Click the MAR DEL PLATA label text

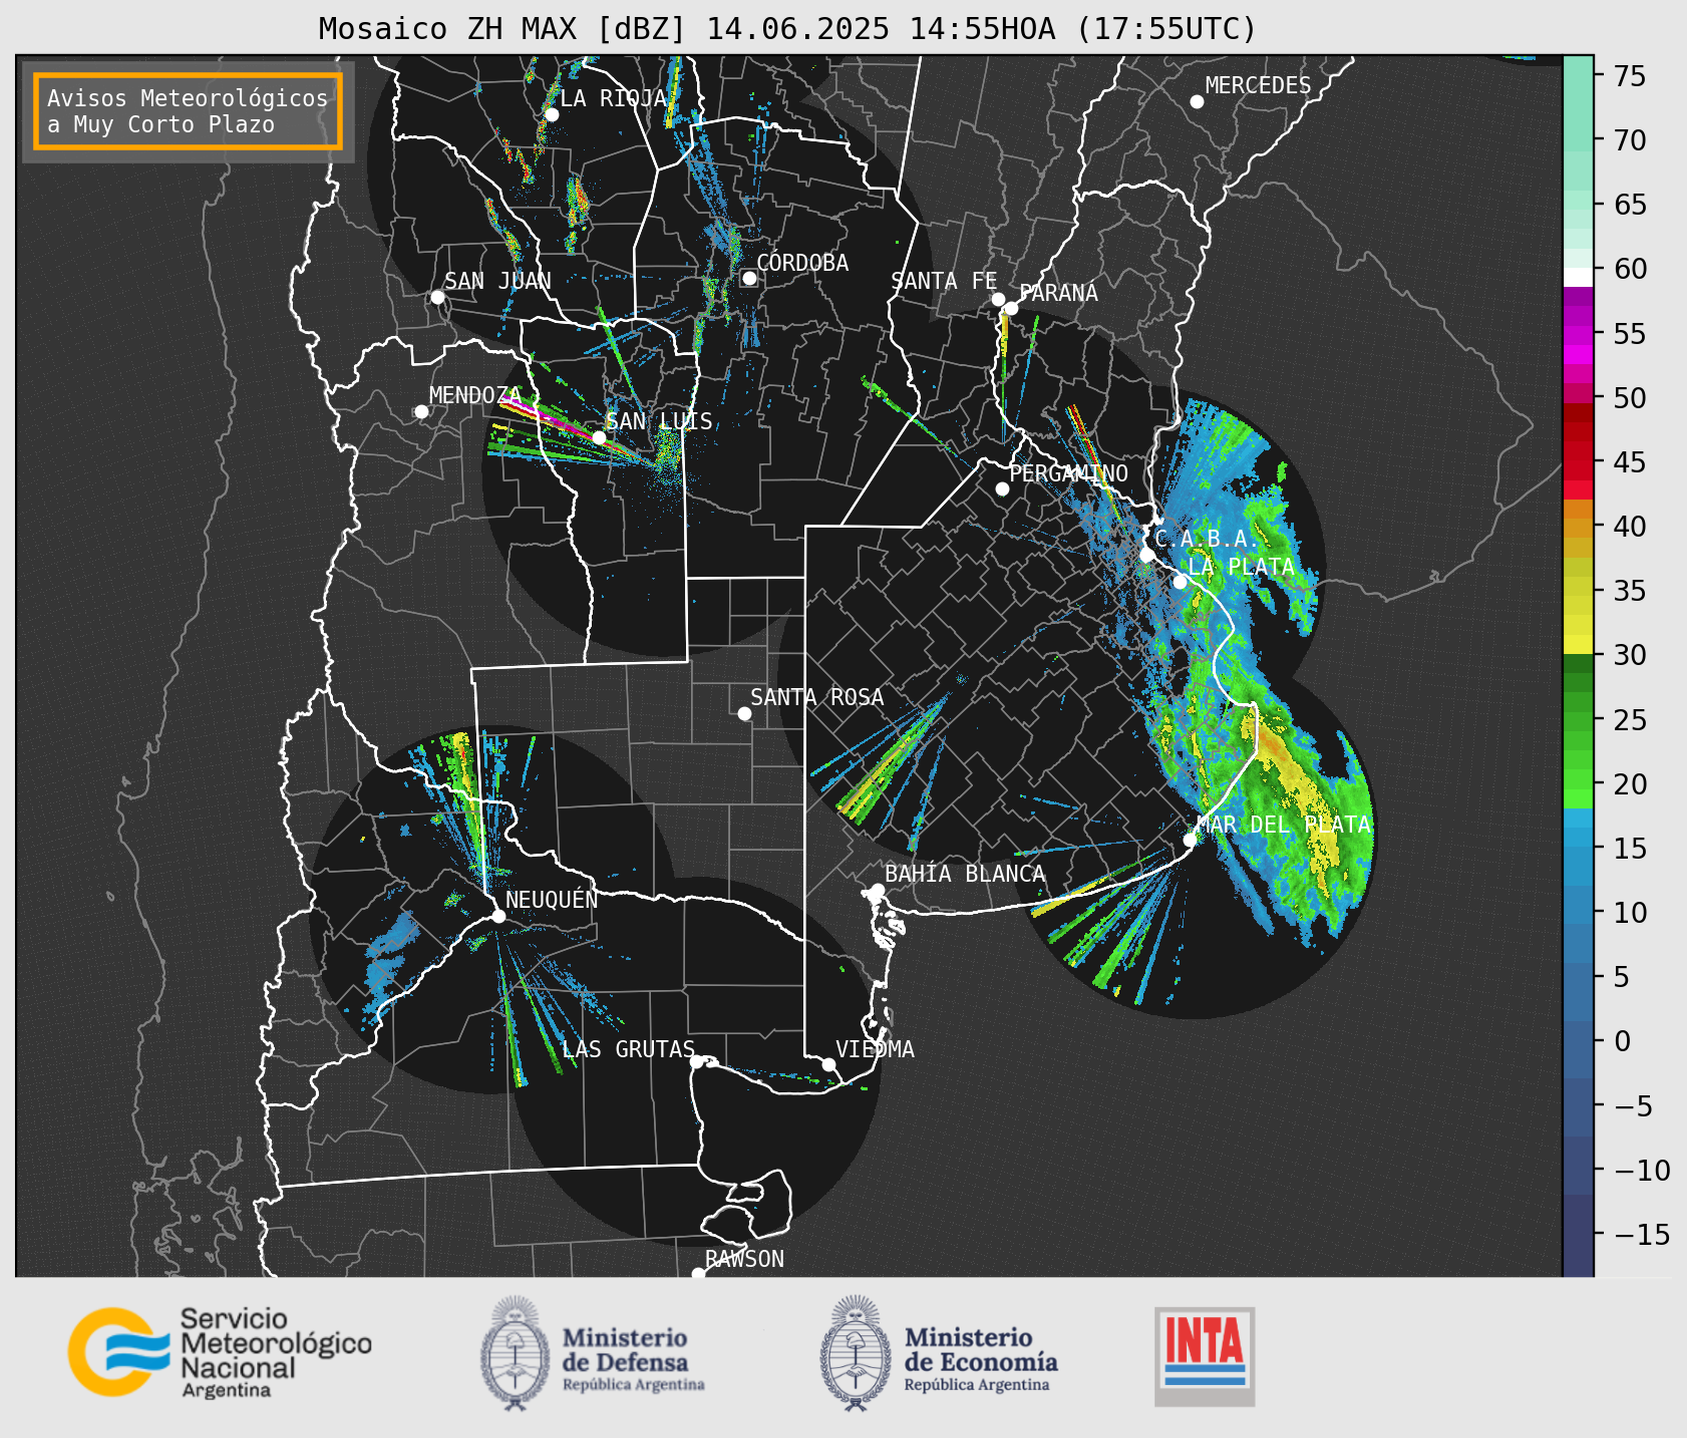tap(1283, 824)
